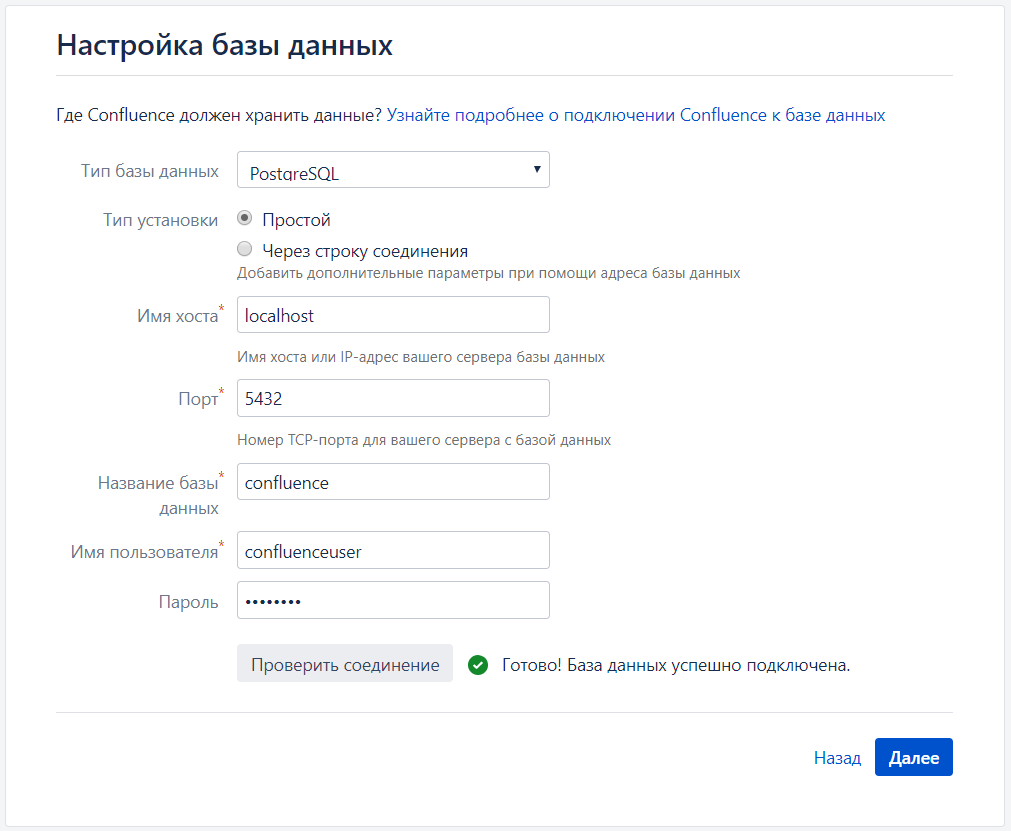Click the "Готово! База данных успешно подключена" message
The width and height of the screenshot is (1011, 831).
tap(675, 665)
